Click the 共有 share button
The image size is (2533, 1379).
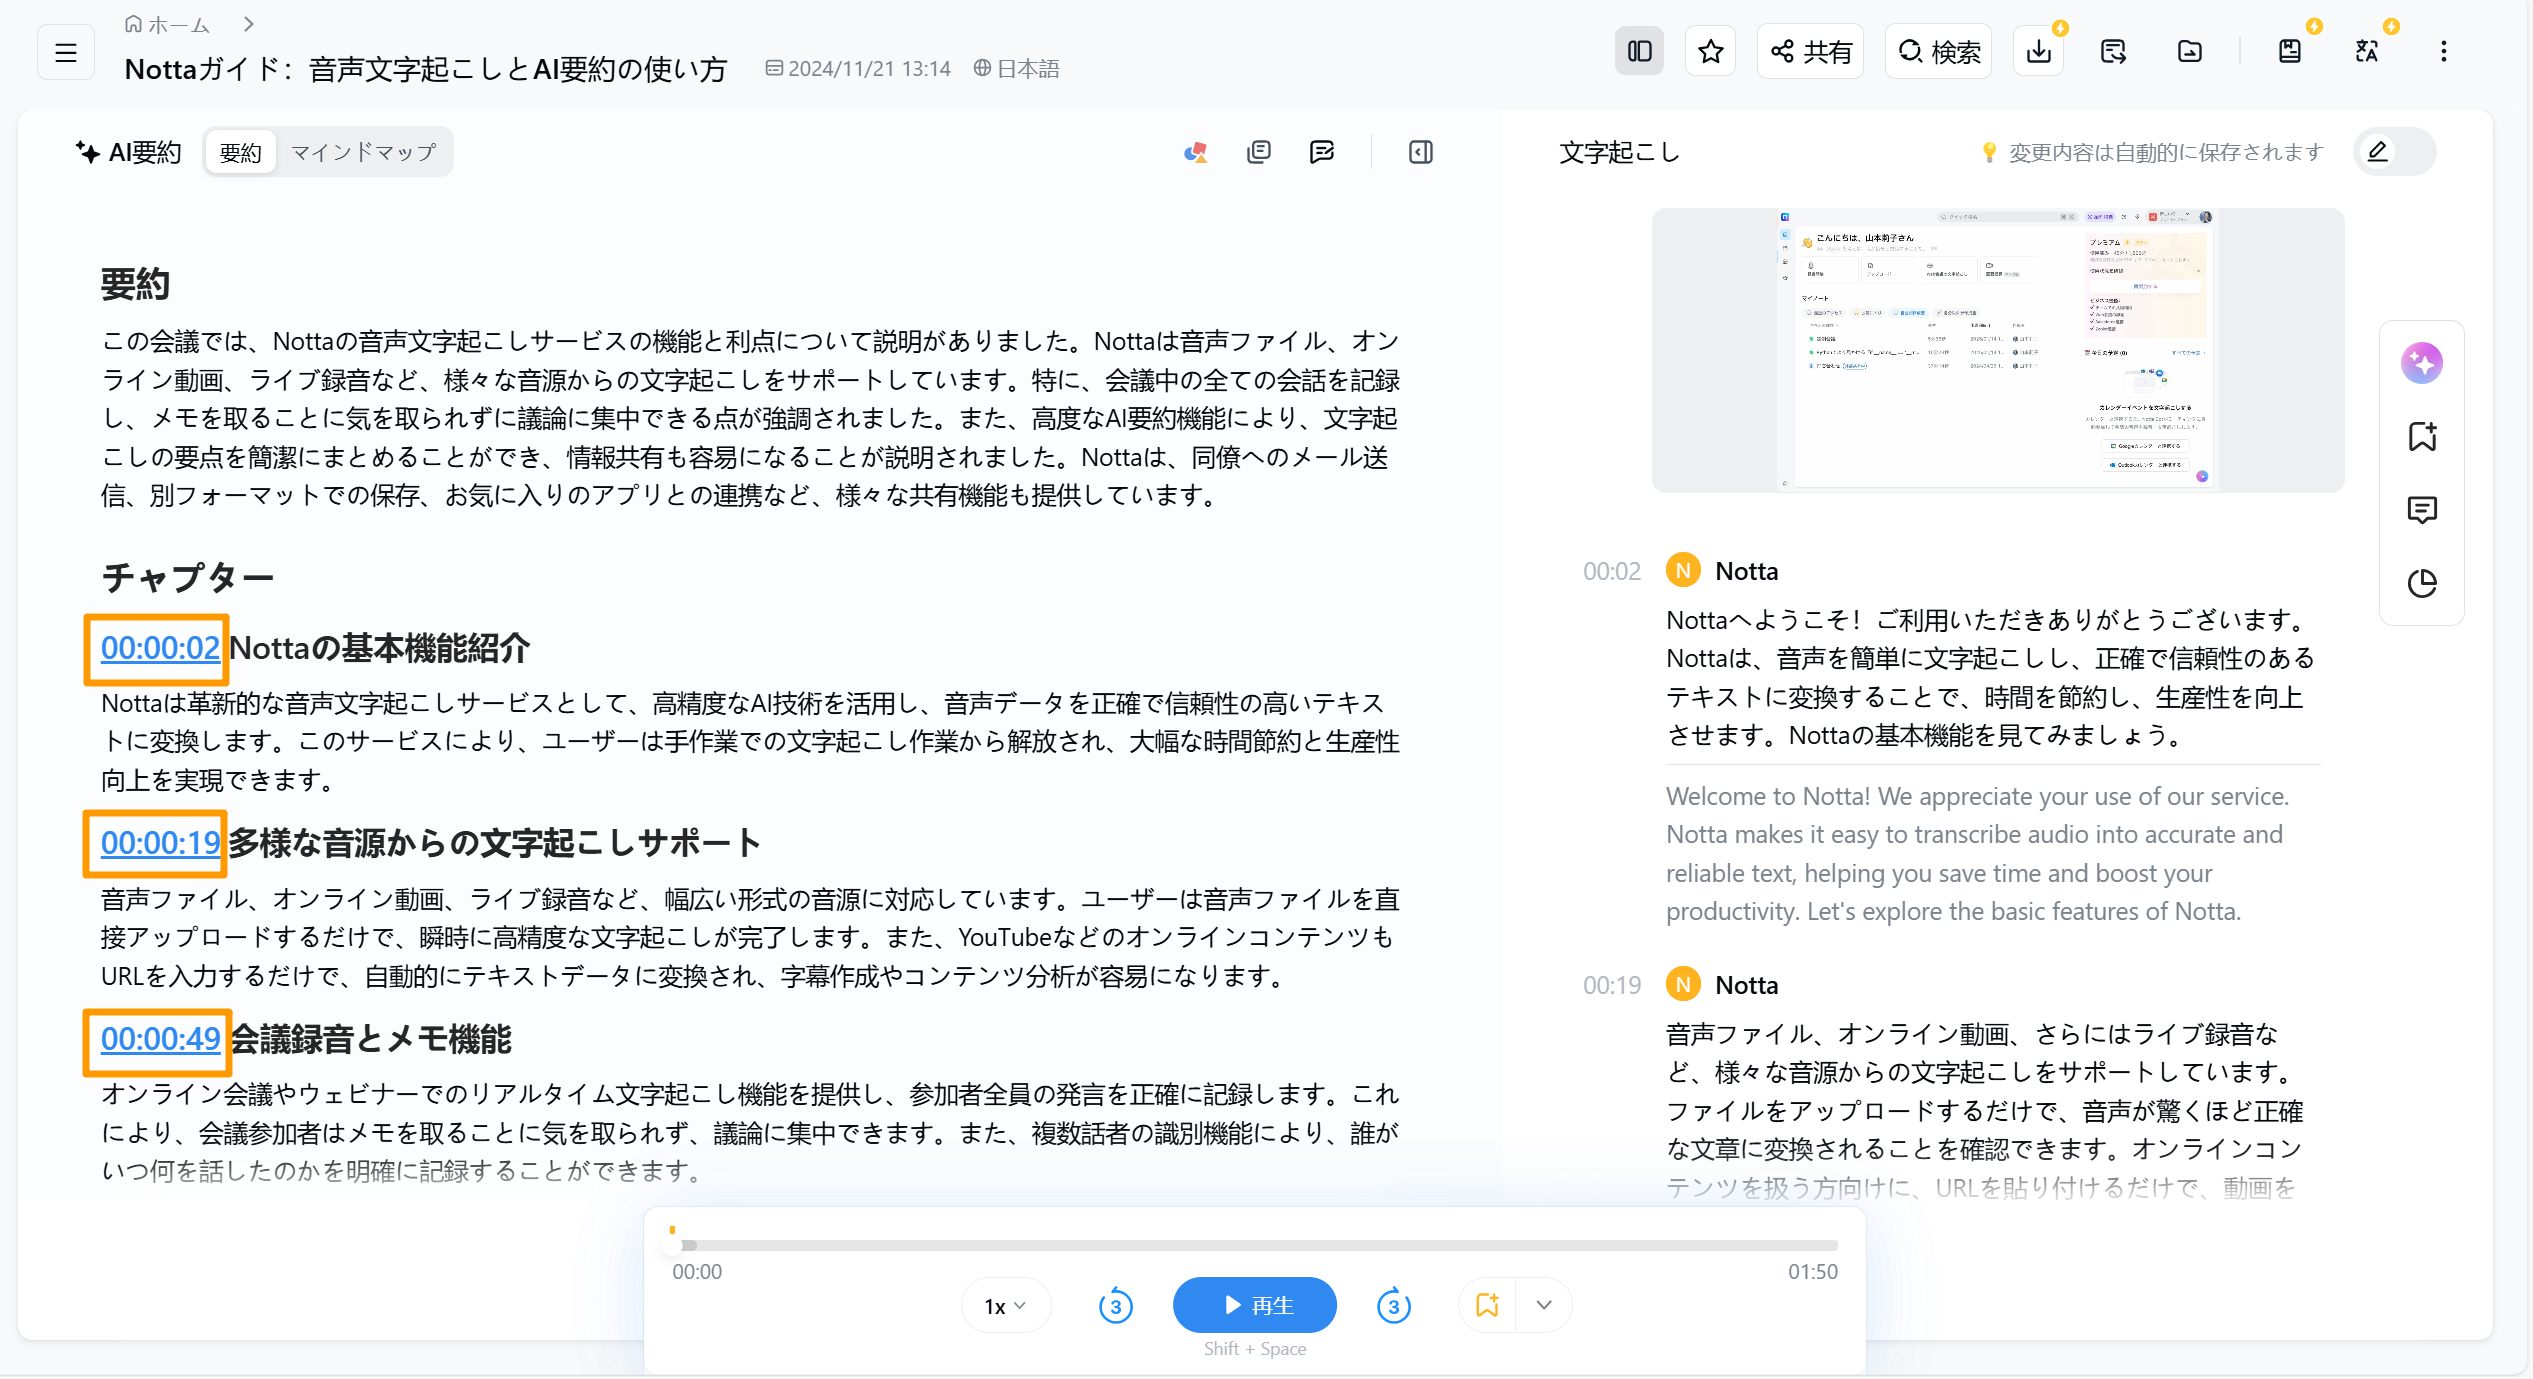click(1811, 51)
